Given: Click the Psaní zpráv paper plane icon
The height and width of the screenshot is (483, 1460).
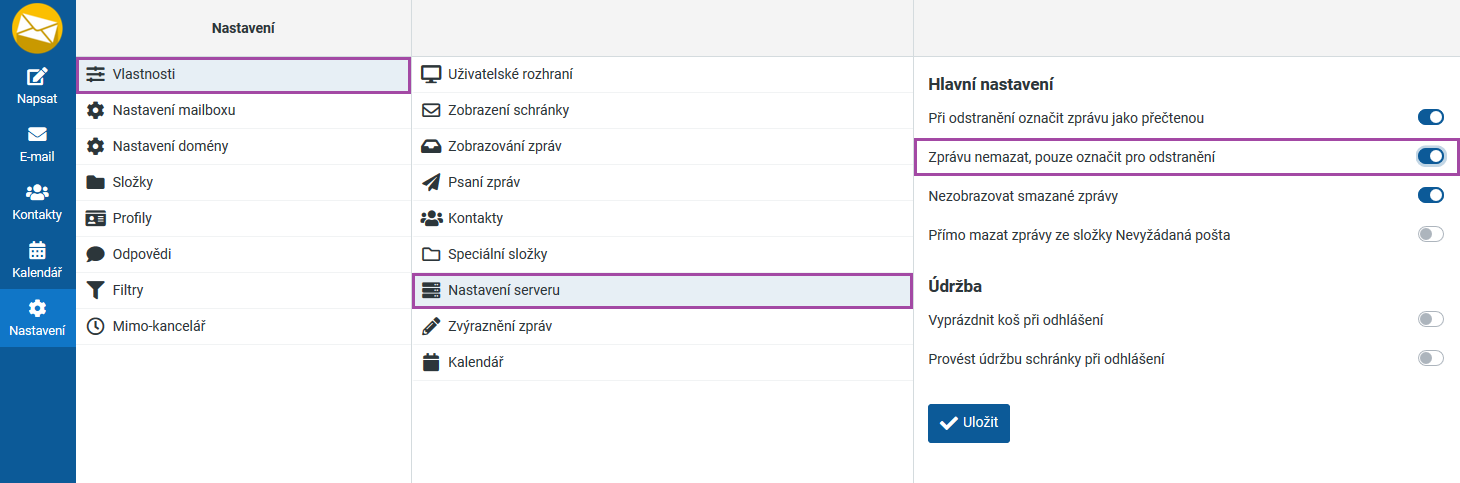Looking at the screenshot, I should [431, 182].
